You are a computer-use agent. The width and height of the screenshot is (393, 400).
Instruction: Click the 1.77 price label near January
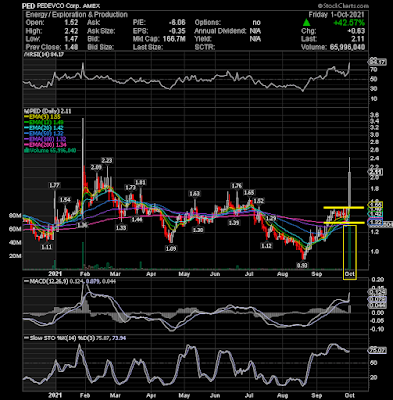coord(54,185)
